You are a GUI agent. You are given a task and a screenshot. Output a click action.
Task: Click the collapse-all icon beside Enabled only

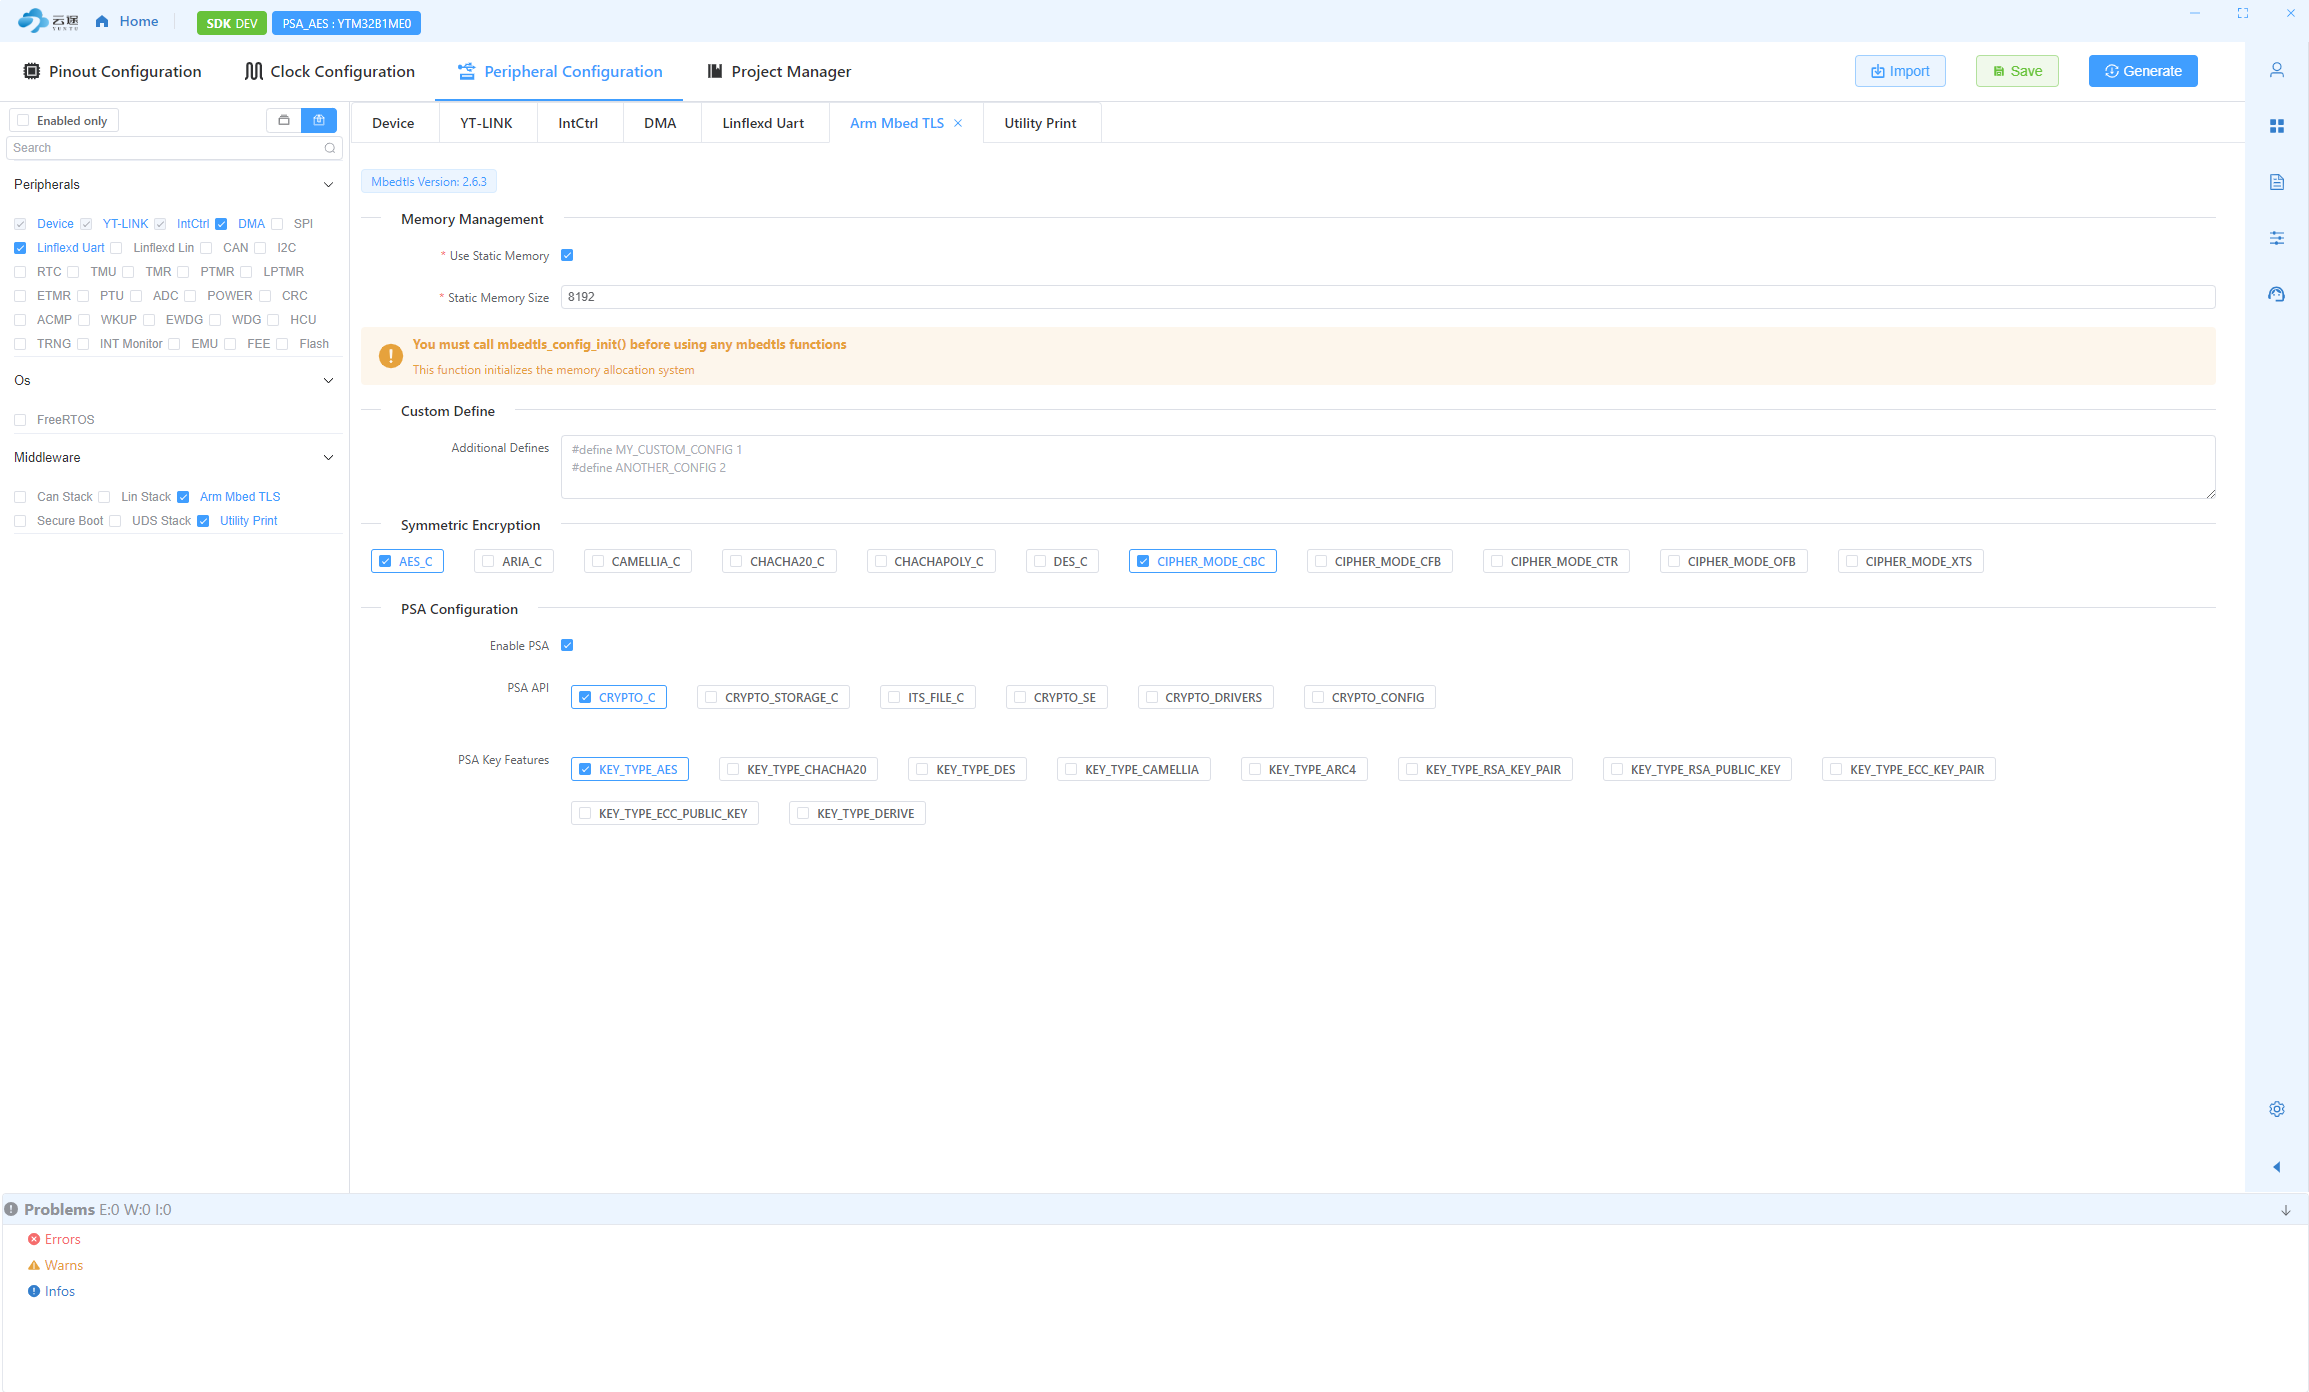[284, 120]
